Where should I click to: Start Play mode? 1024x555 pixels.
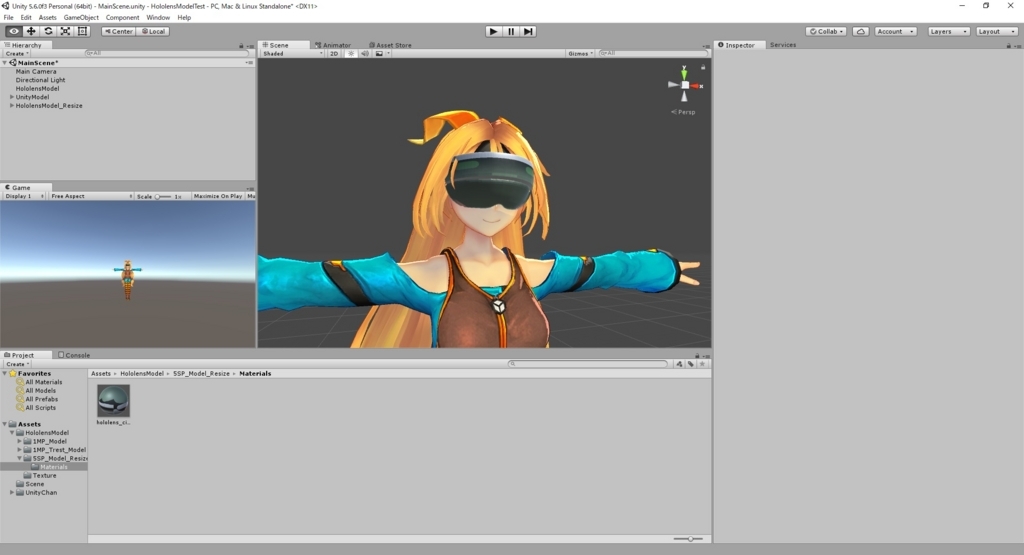click(x=493, y=31)
